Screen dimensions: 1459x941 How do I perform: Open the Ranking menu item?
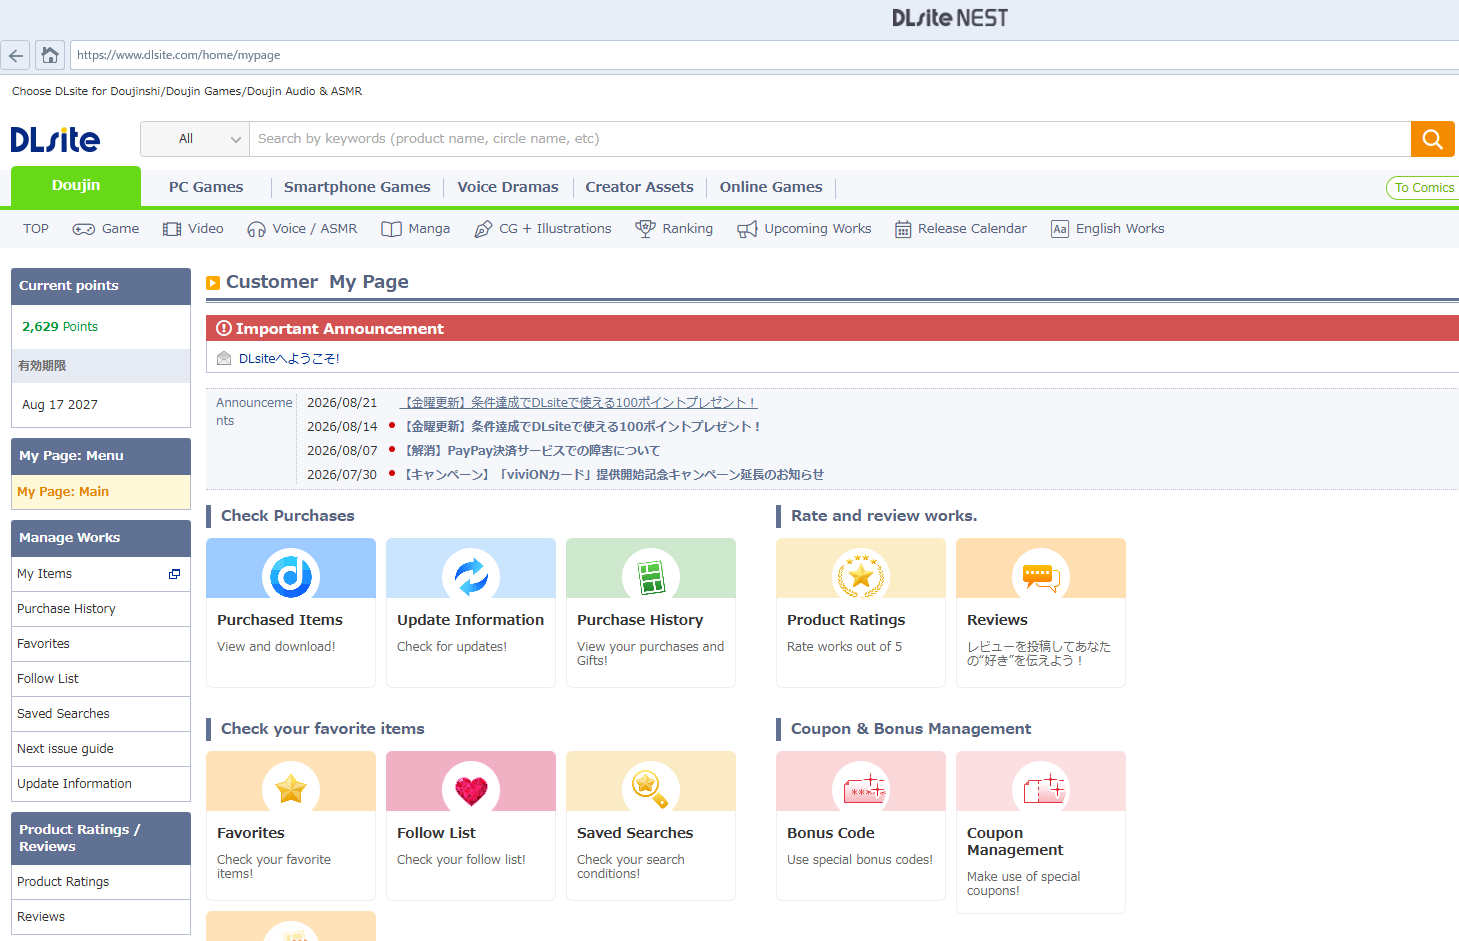tap(675, 229)
